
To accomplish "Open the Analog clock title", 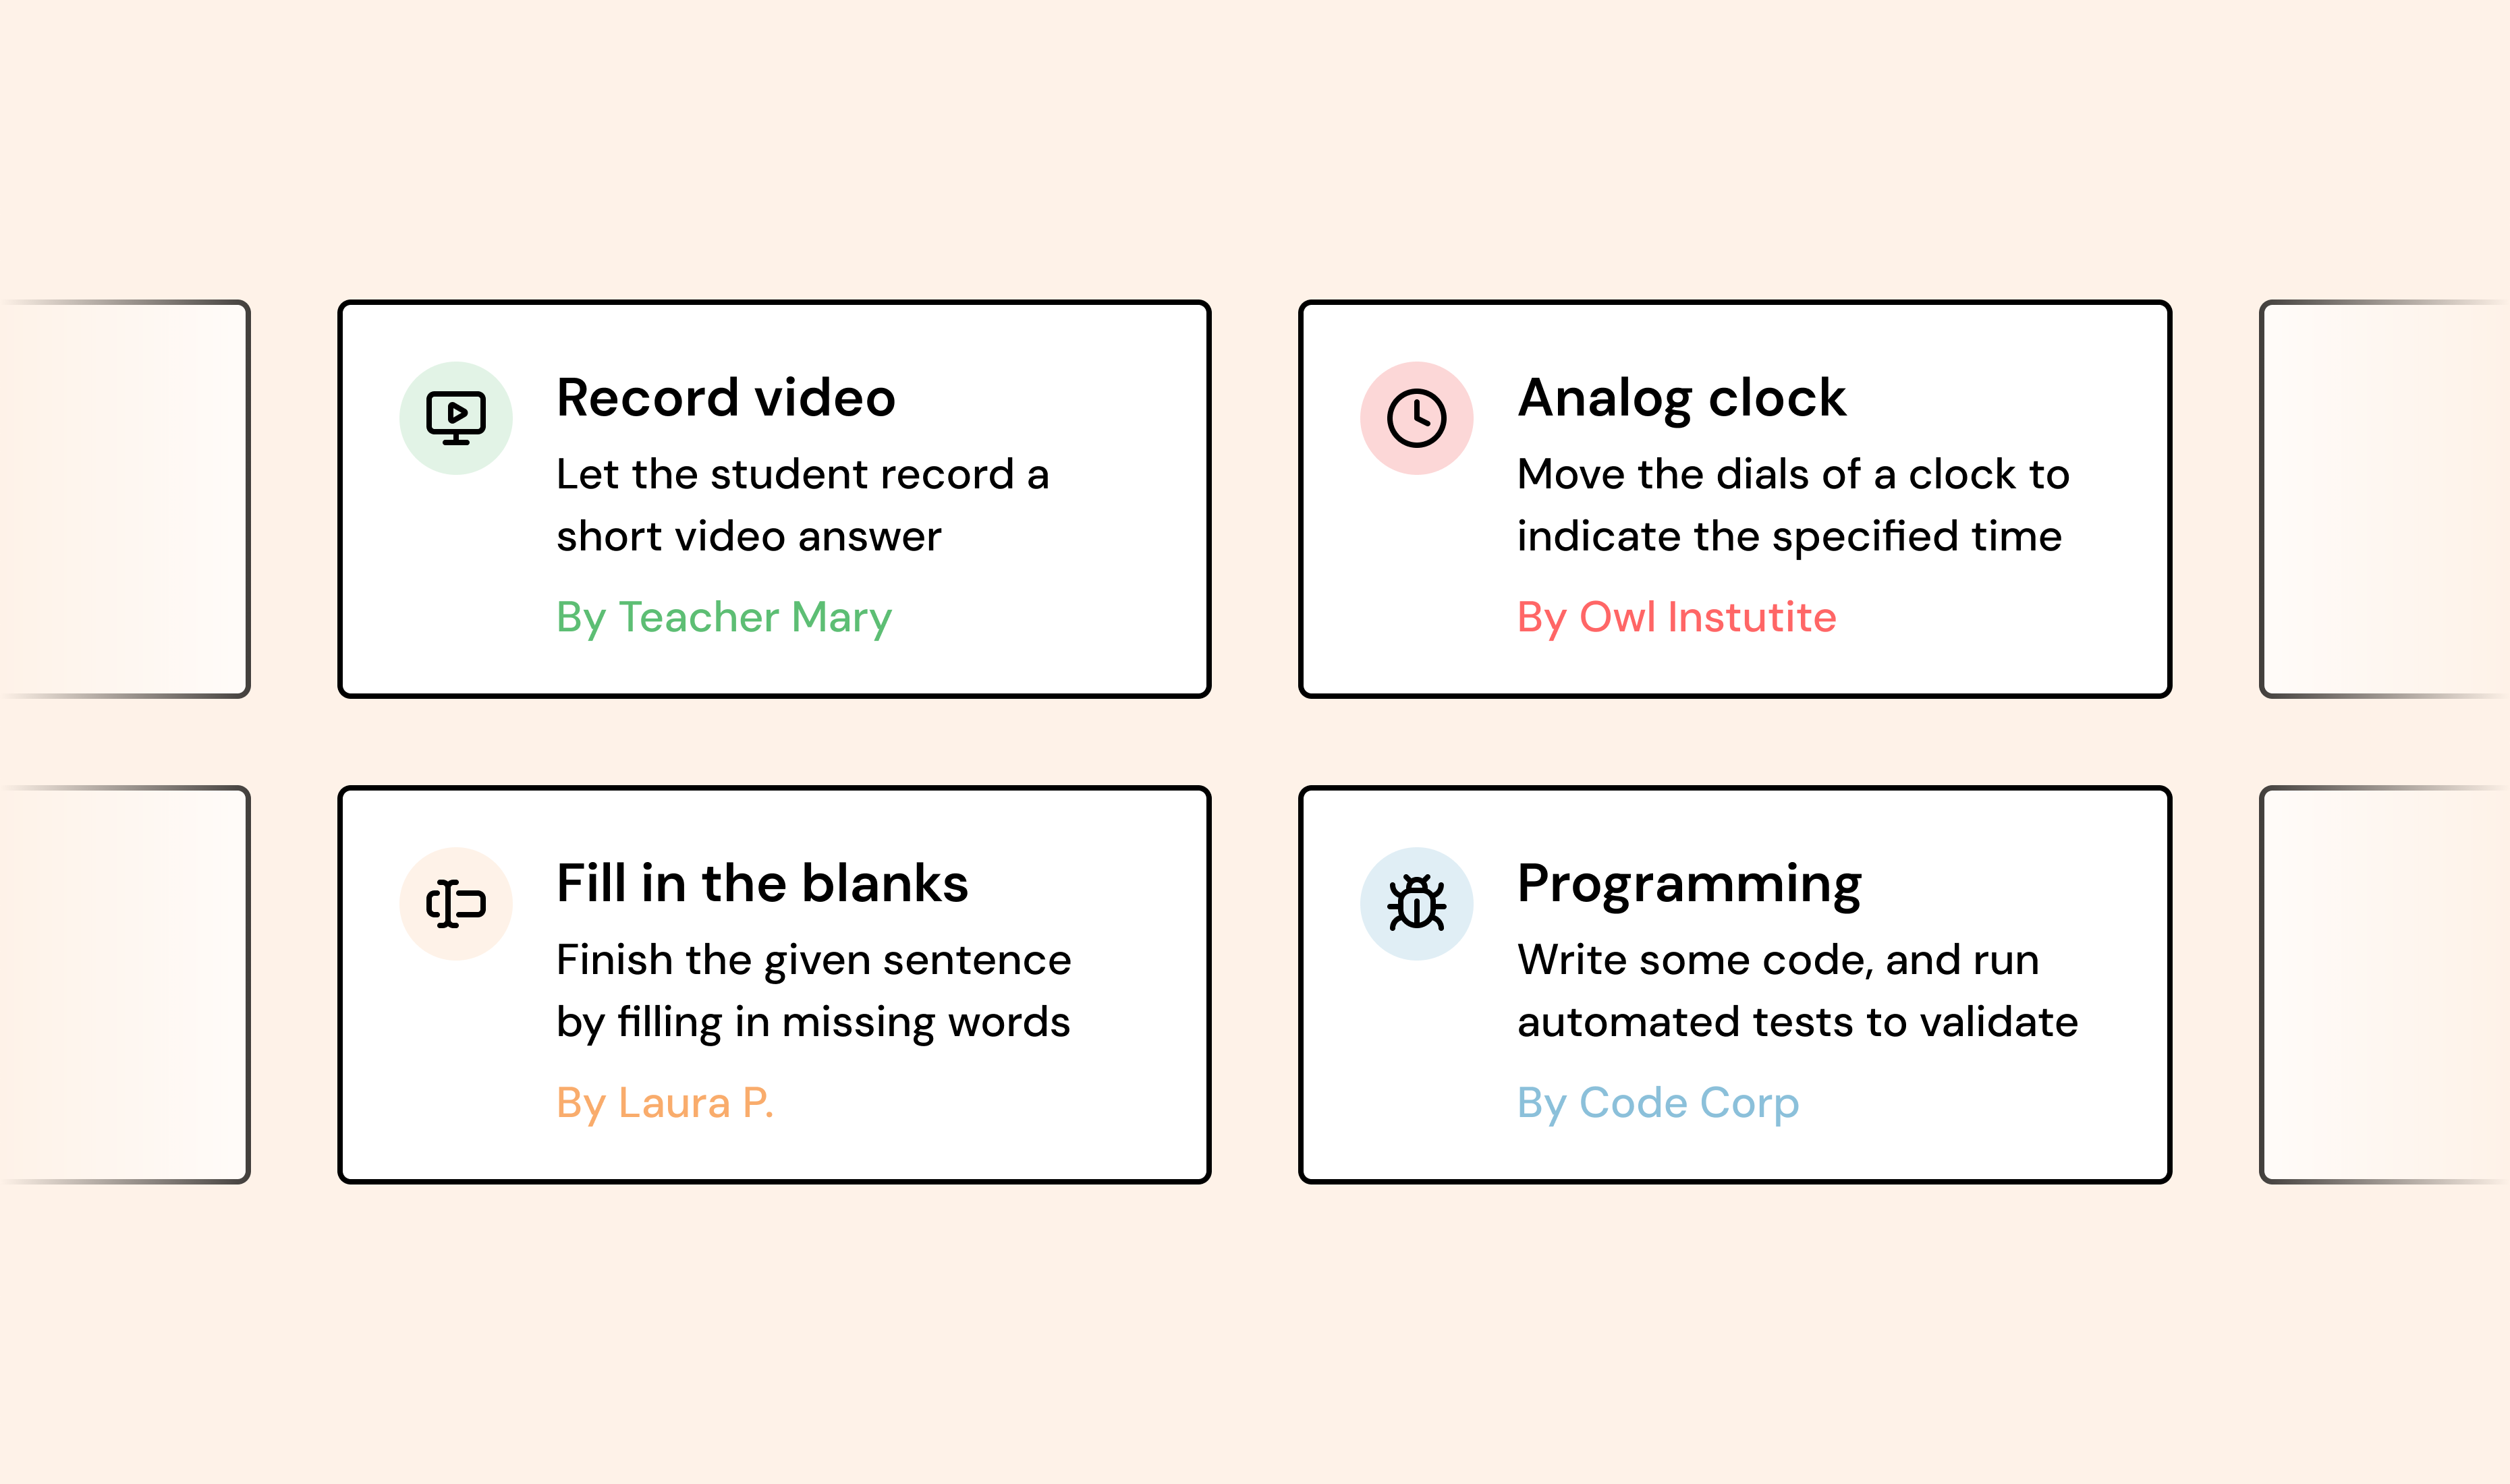I will point(1682,398).
